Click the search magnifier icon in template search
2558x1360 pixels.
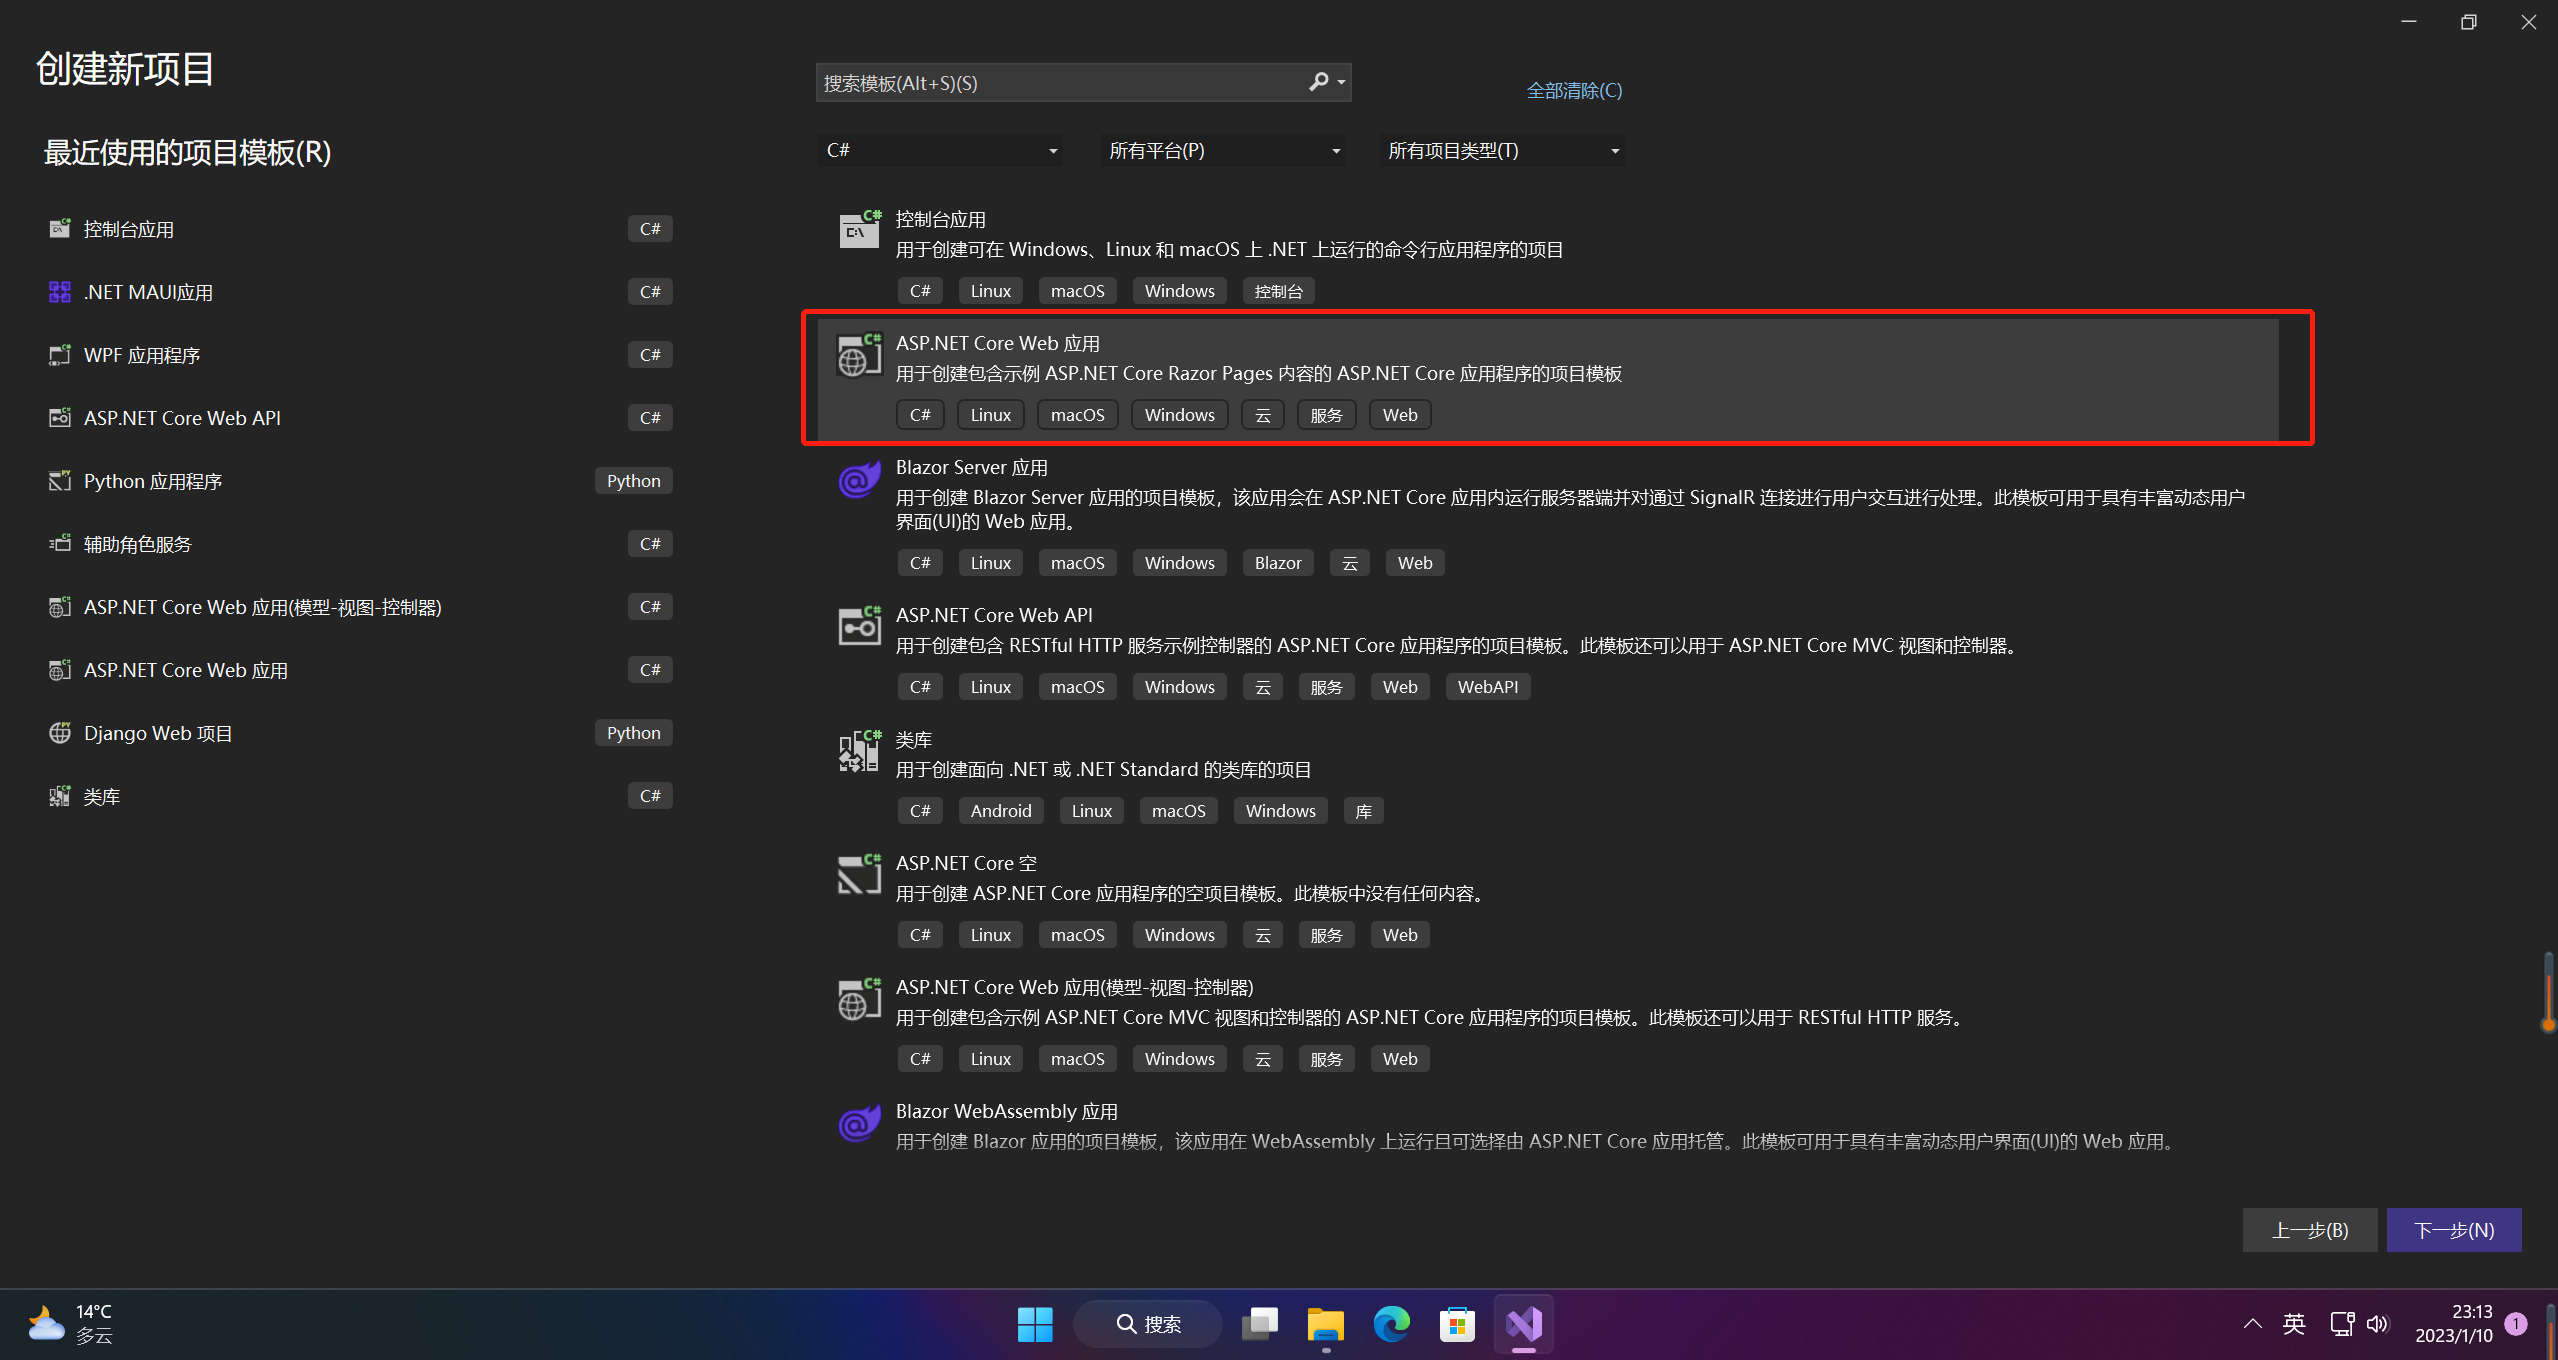tap(1319, 82)
